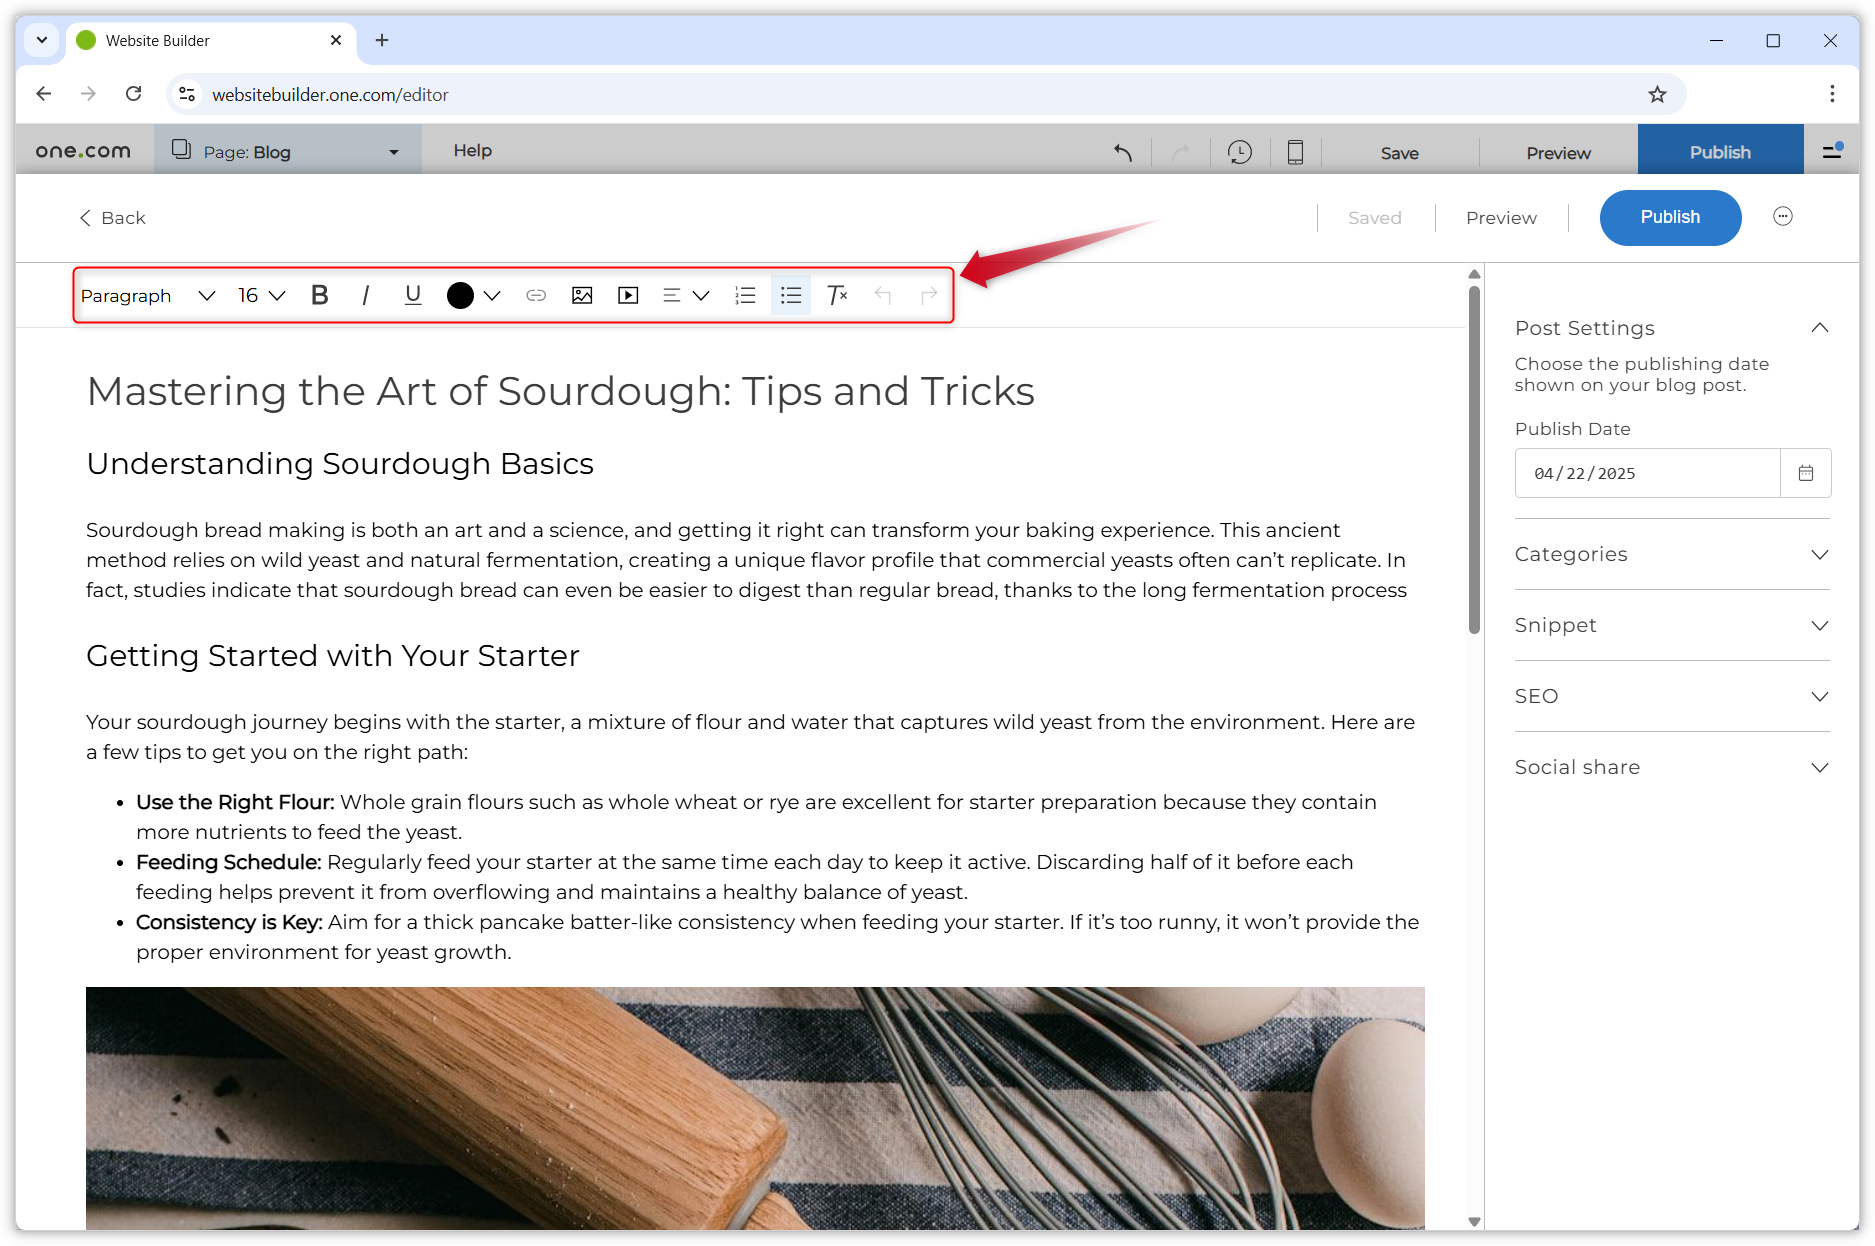Open version history
This screenshot has width=1875, height=1246.
point(1240,152)
